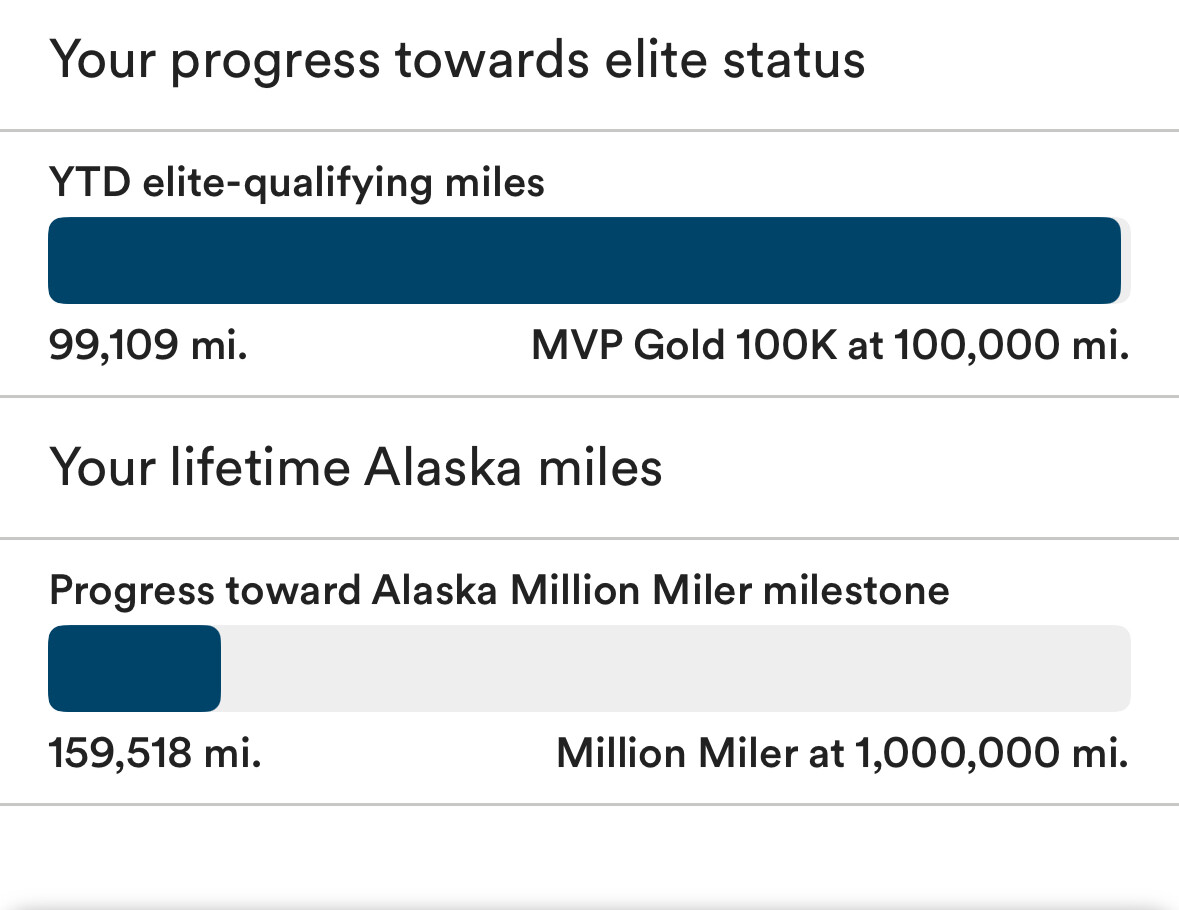This screenshot has height=910, width=1179.
Task: Click the filled portion of the Million Miler bar
Action: click(134, 668)
